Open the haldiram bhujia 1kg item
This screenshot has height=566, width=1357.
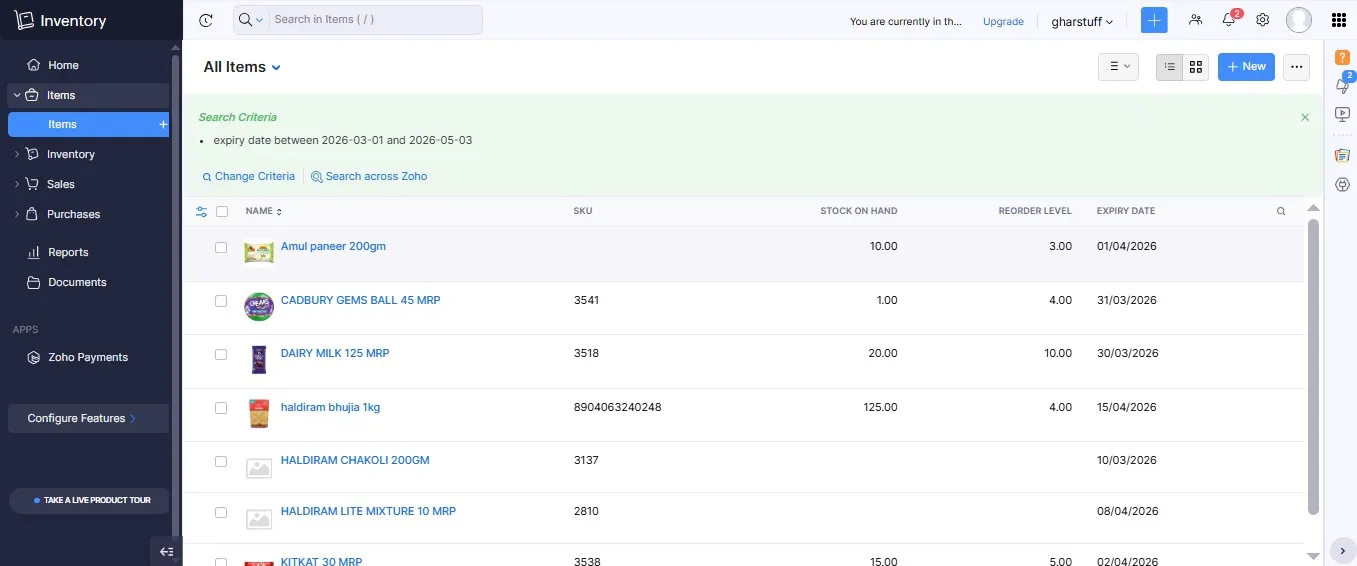[x=330, y=407]
